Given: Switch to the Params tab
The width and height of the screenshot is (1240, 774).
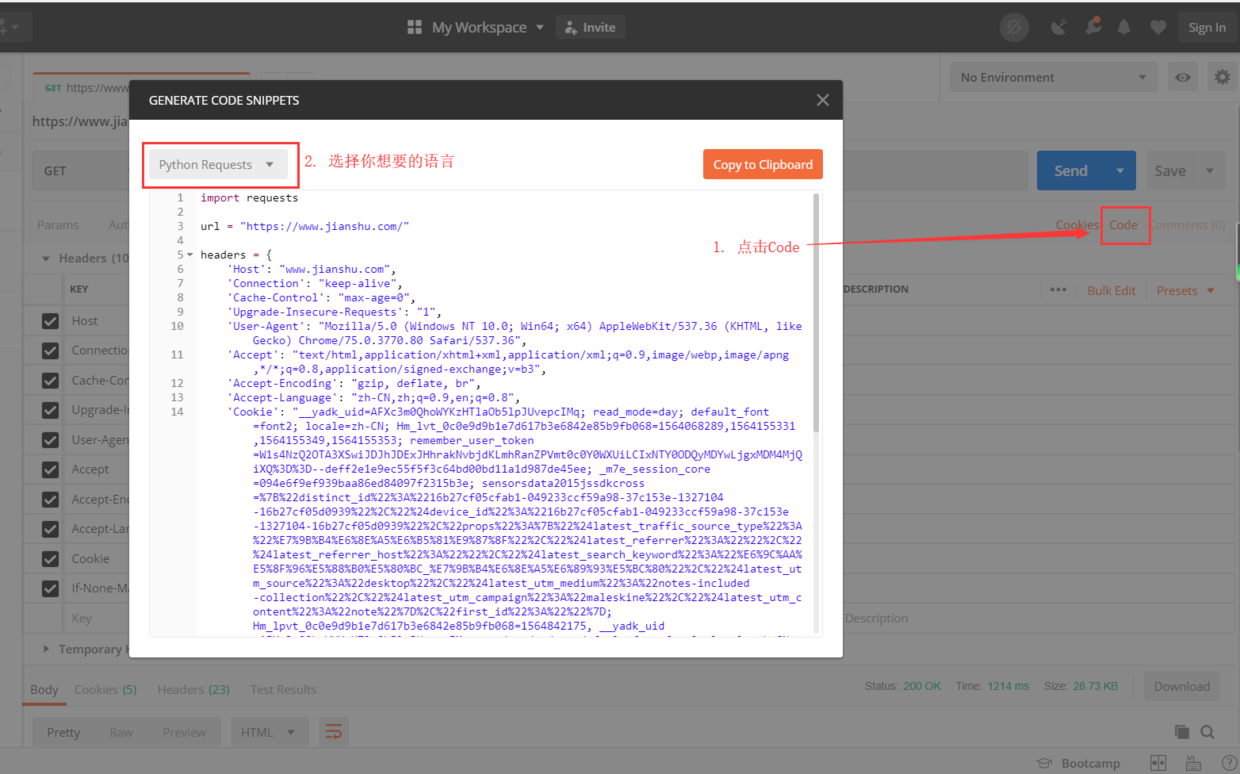Looking at the screenshot, I should (x=58, y=225).
